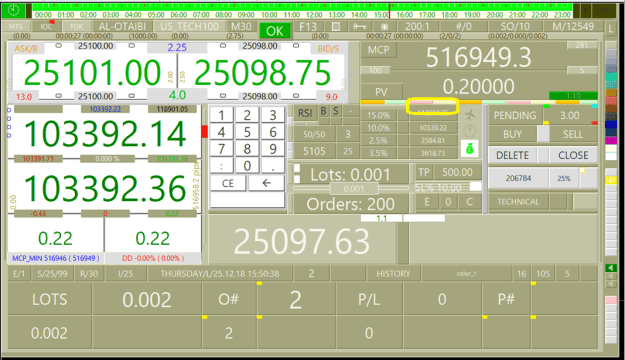Click the key icon in the toolbar
625x360 pixels.
pos(359,27)
